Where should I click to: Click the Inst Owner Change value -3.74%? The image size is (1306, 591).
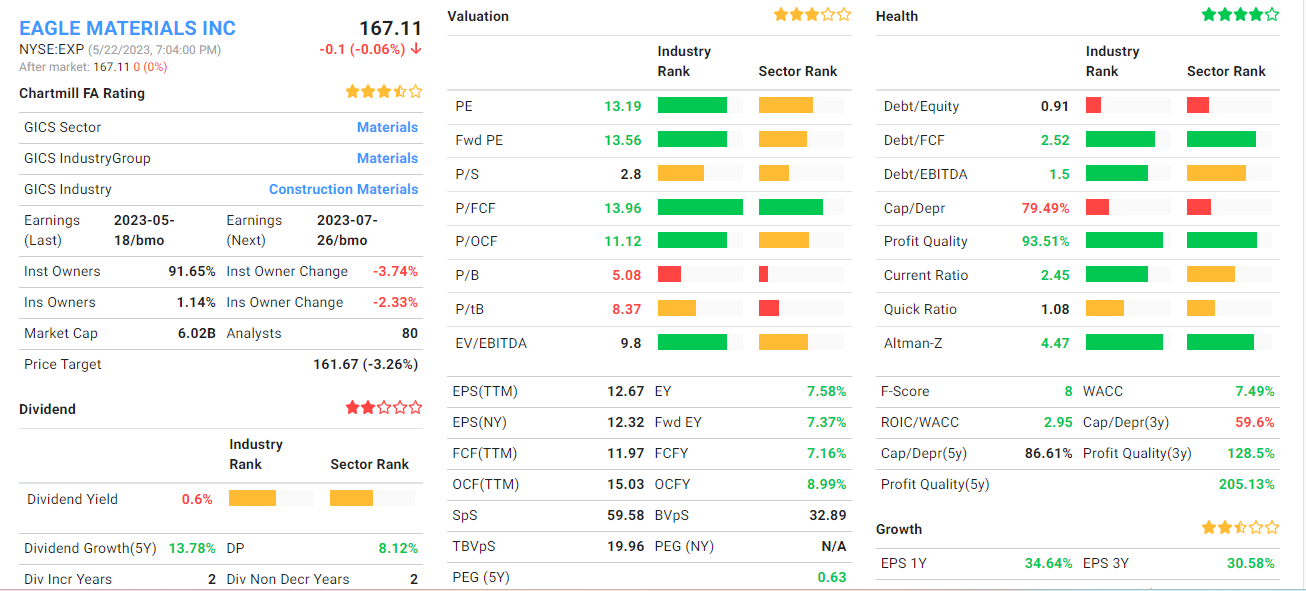pos(396,271)
